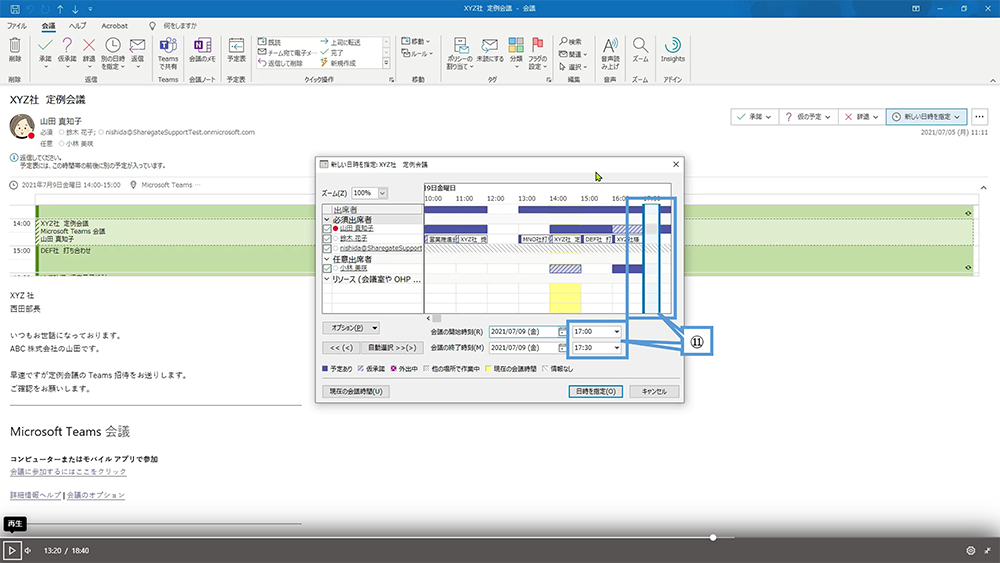This screenshot has width=1000, height=563.
Task: Click the Mark as Unread (未読にする) icon
Action: (x=489, y=45)
